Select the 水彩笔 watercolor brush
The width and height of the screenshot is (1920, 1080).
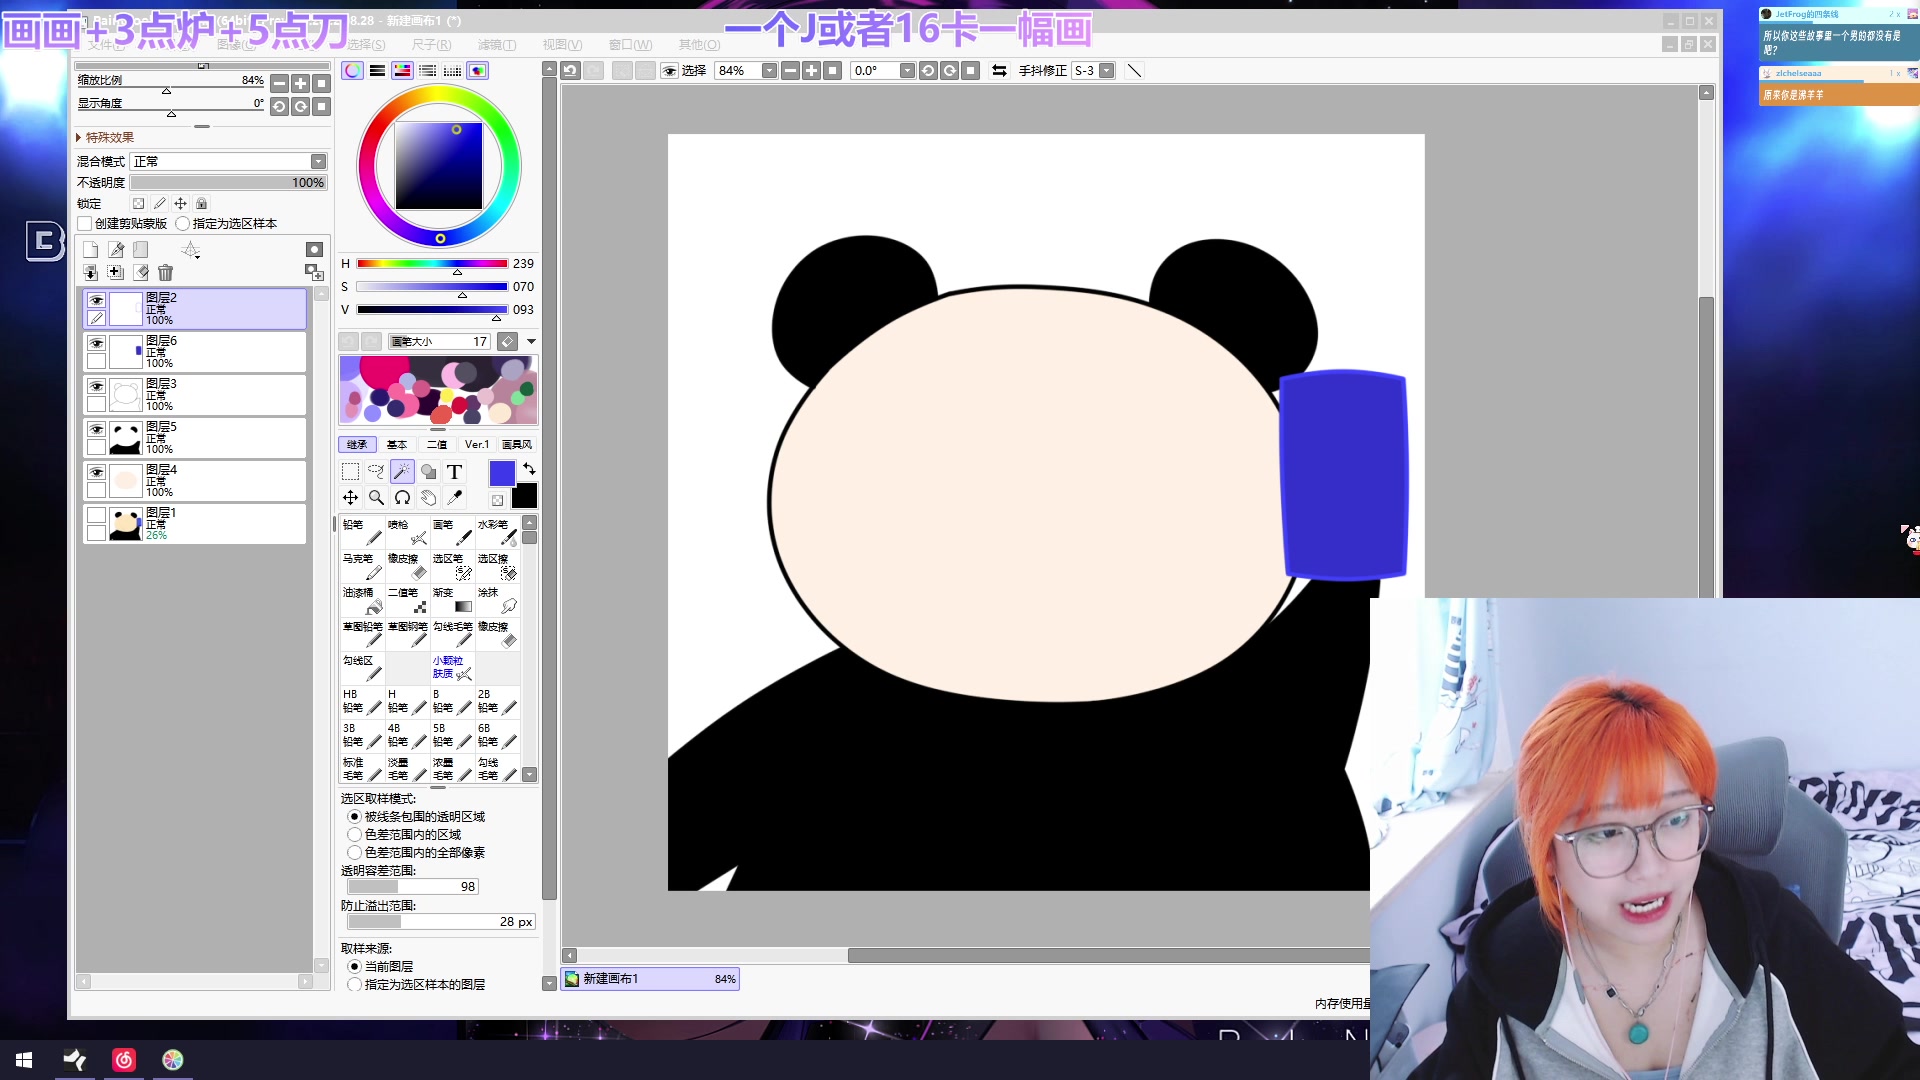coord(497,532)
